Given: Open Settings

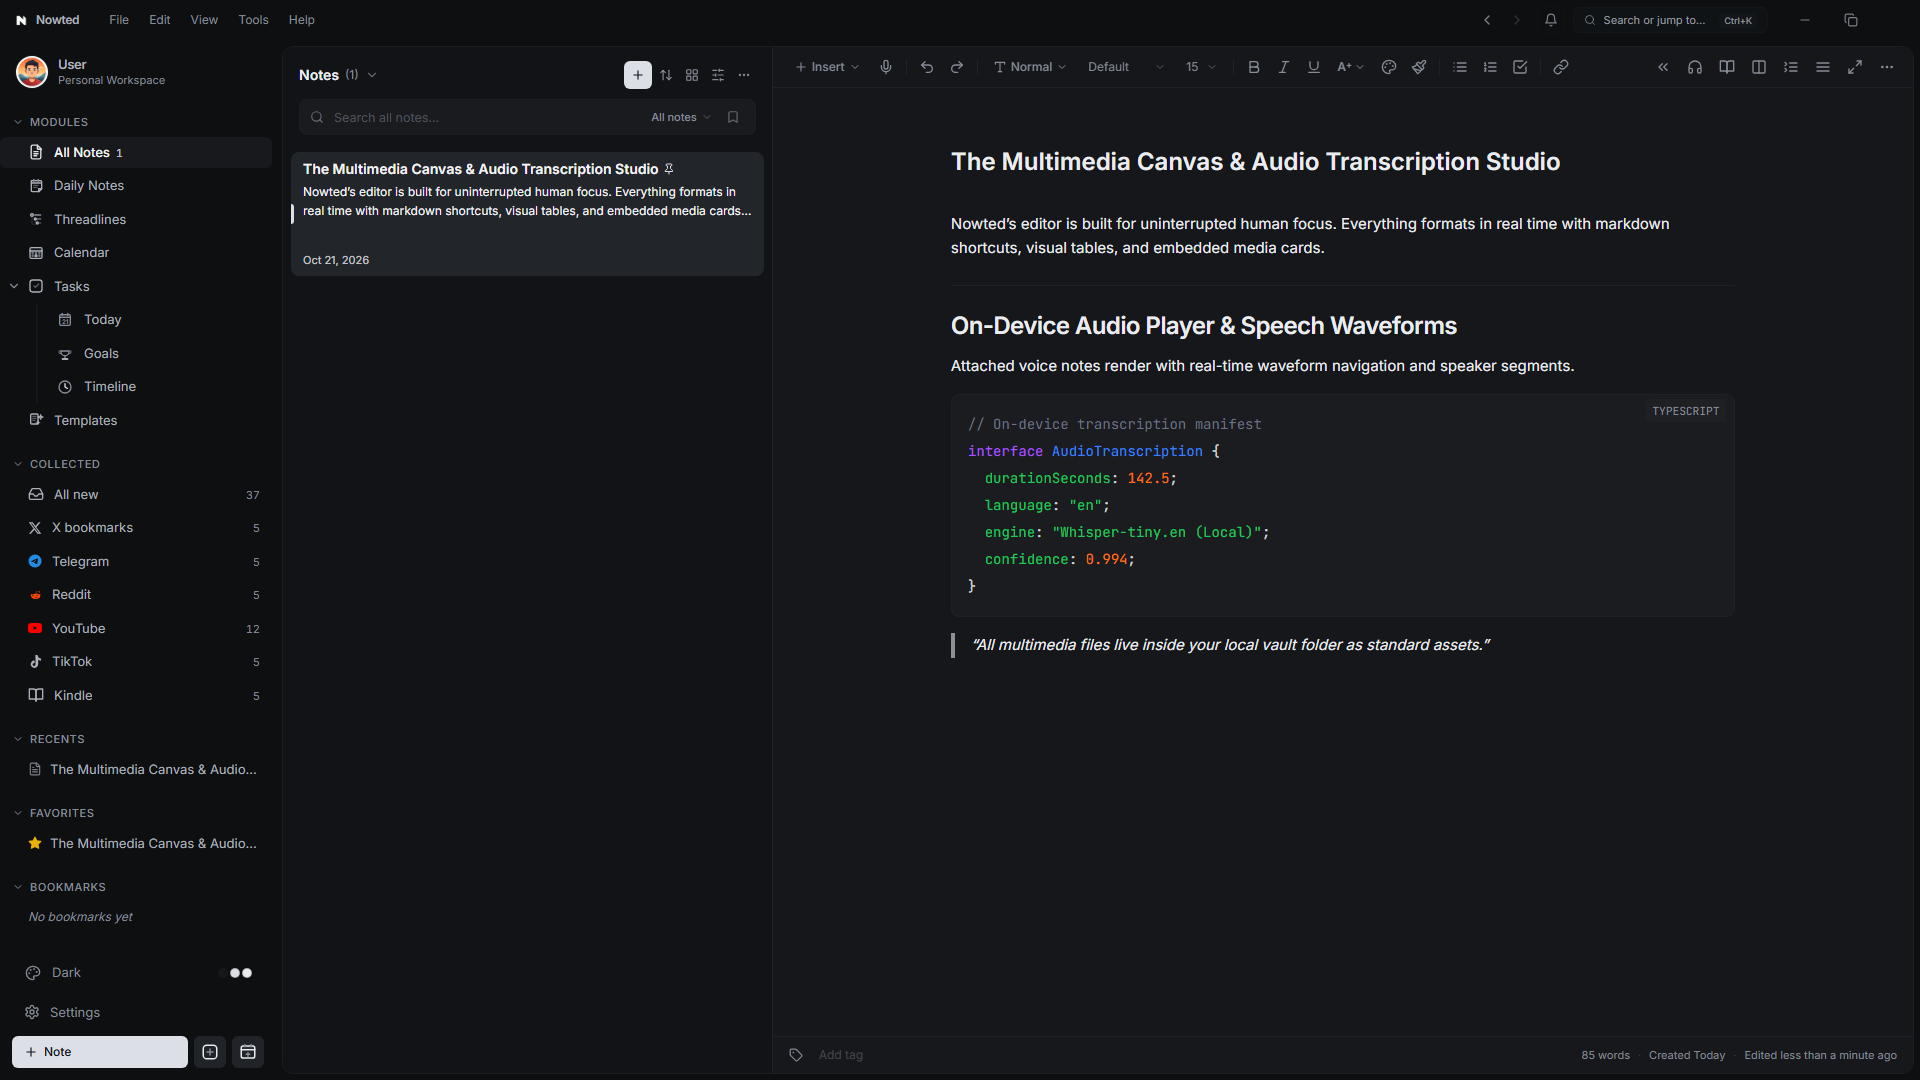Looking at the screenshot, I should (x=75, y=1012).
